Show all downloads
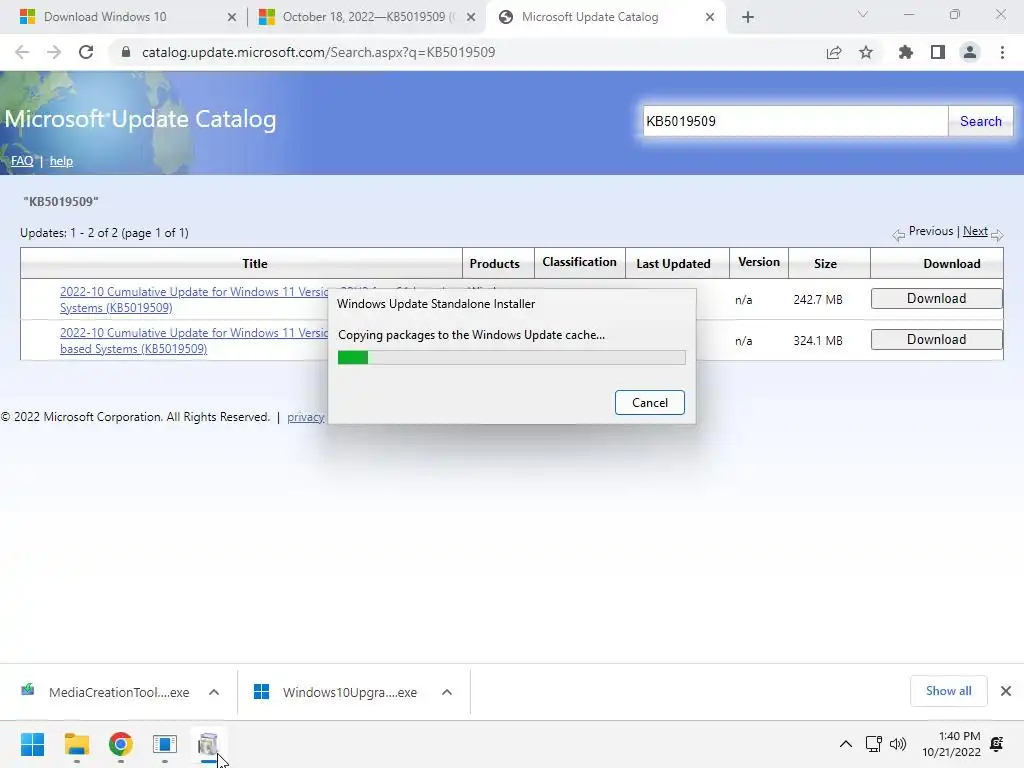 [x=948, y=691]
